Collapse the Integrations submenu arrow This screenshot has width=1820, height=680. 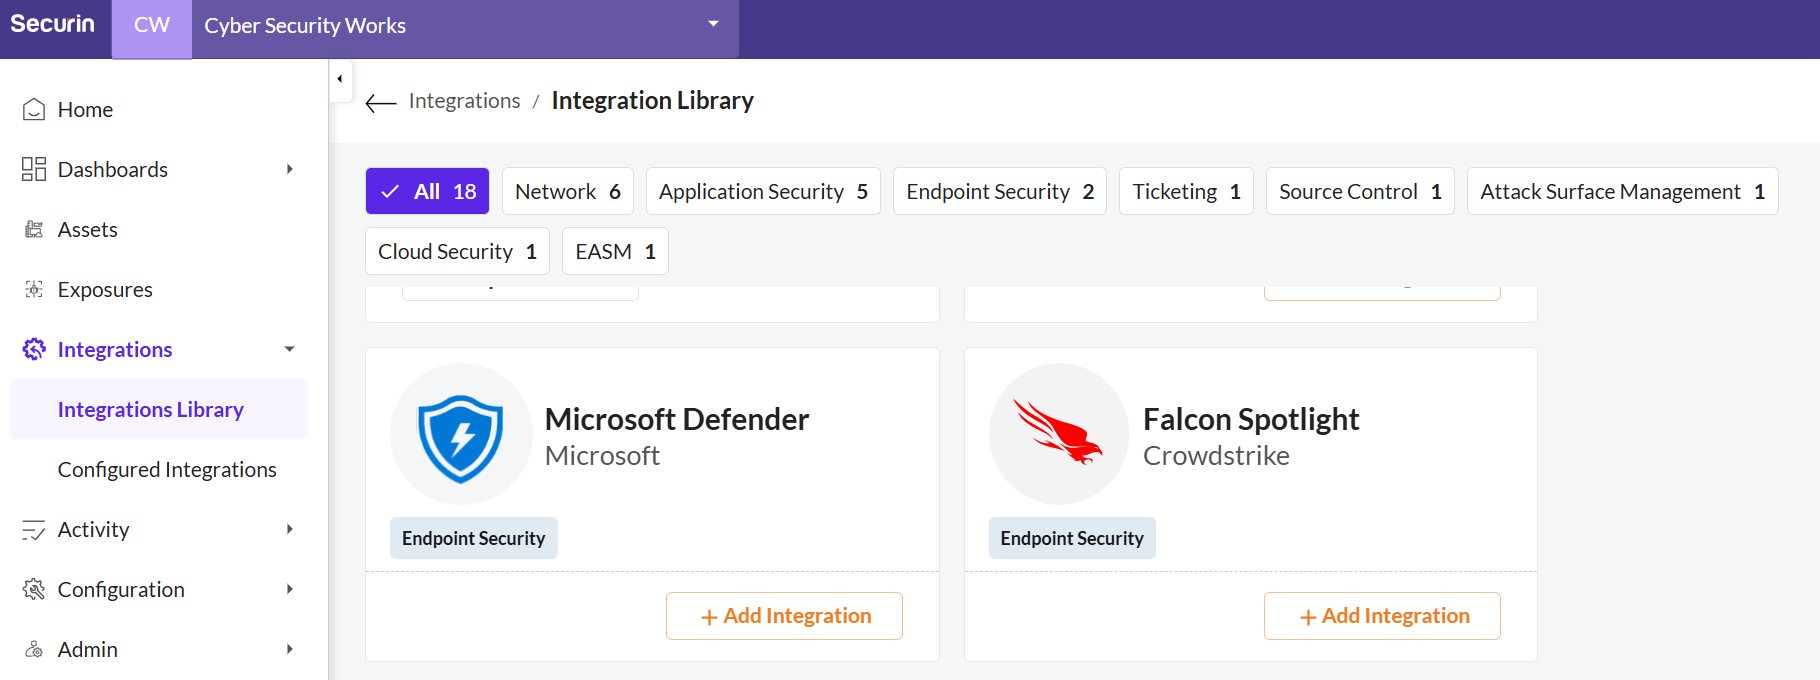tap(290, 349)
